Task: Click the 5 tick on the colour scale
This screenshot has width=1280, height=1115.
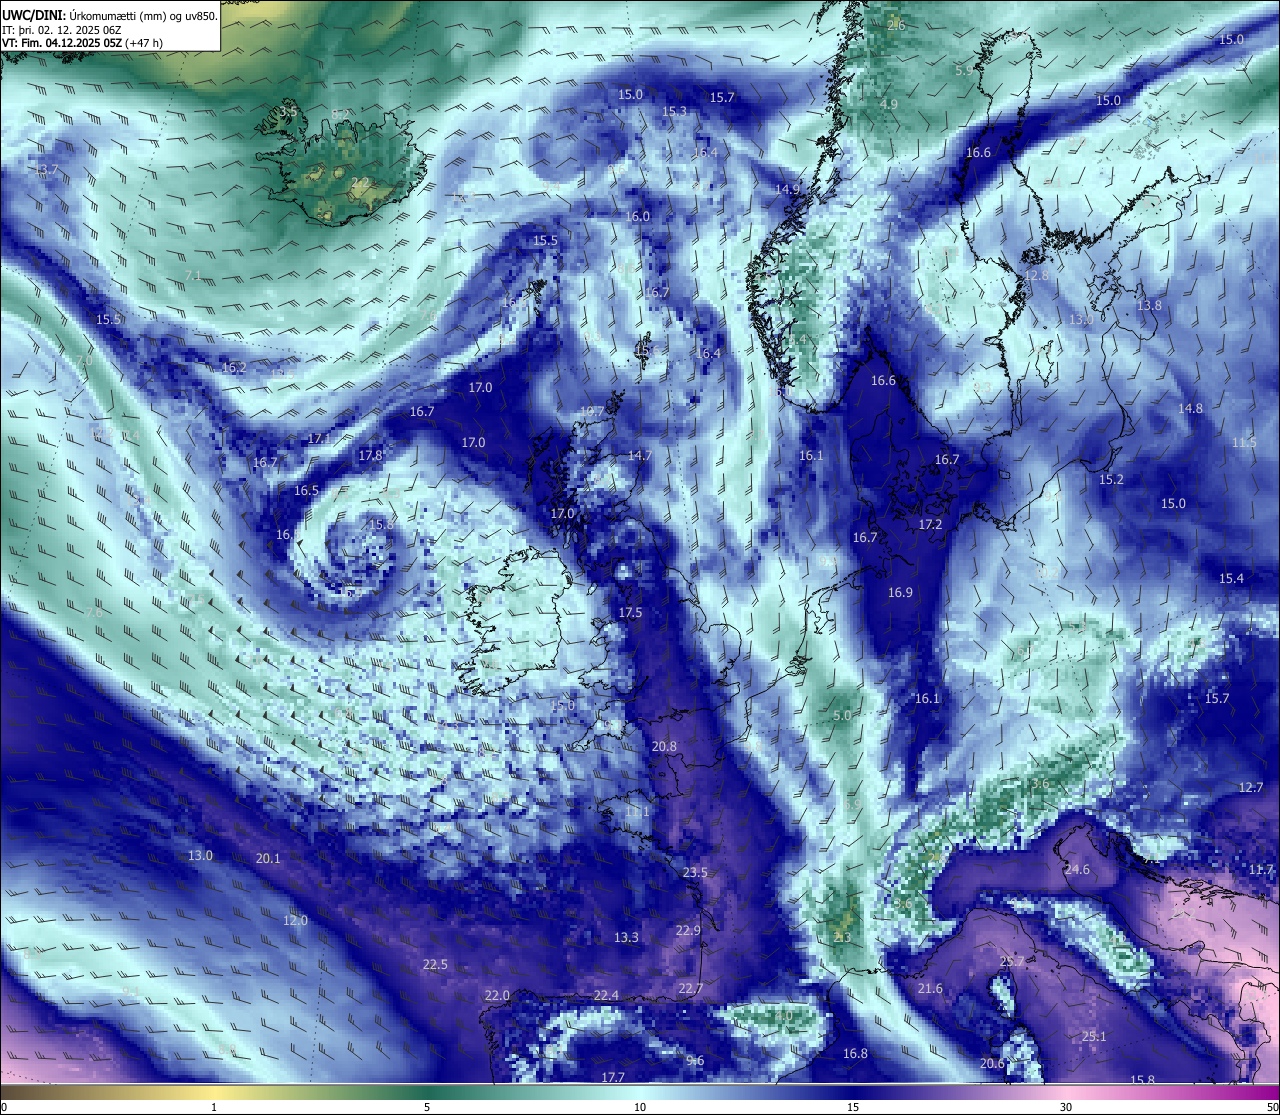Action: (x=427, y=1107)
